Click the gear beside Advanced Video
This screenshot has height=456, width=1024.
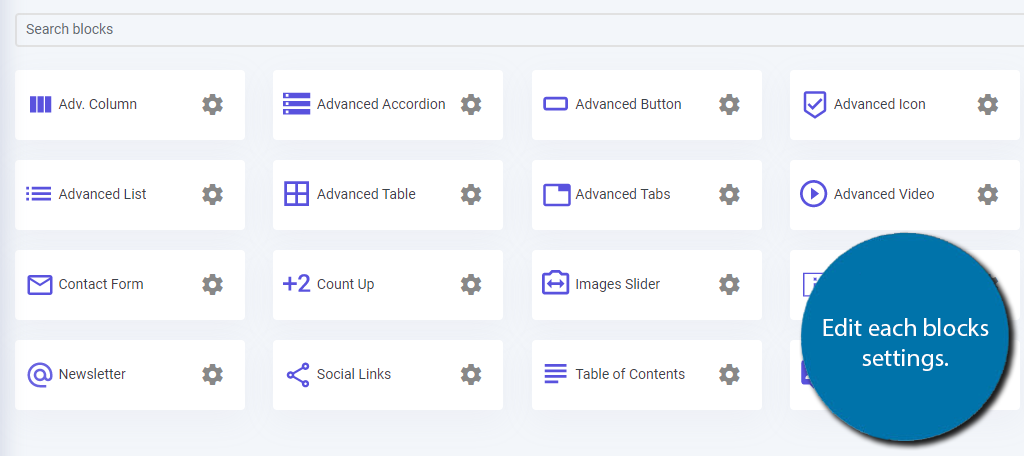pos(987,194)
